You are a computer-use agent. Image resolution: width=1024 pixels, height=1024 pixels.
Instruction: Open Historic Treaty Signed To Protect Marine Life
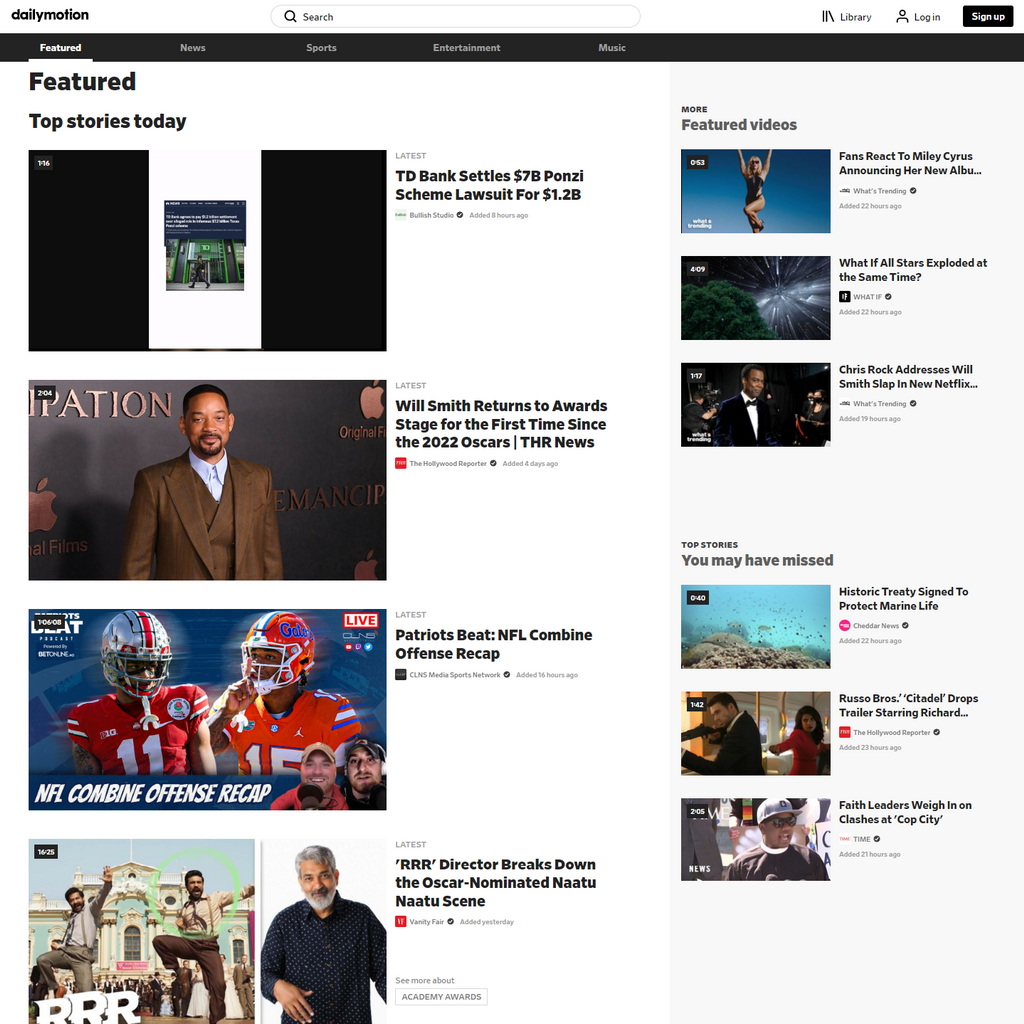pos(904,599)
